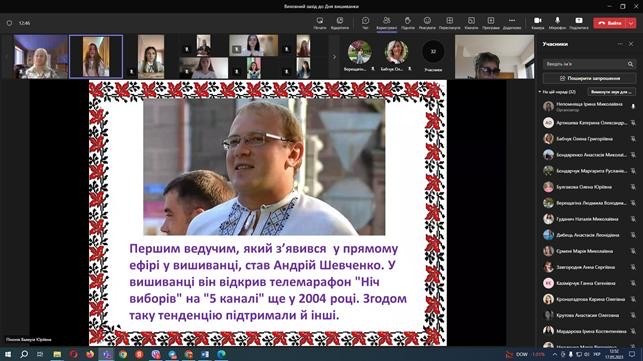
Task: Open the meeting Chat panel
Action: click(x=365, y=23)
